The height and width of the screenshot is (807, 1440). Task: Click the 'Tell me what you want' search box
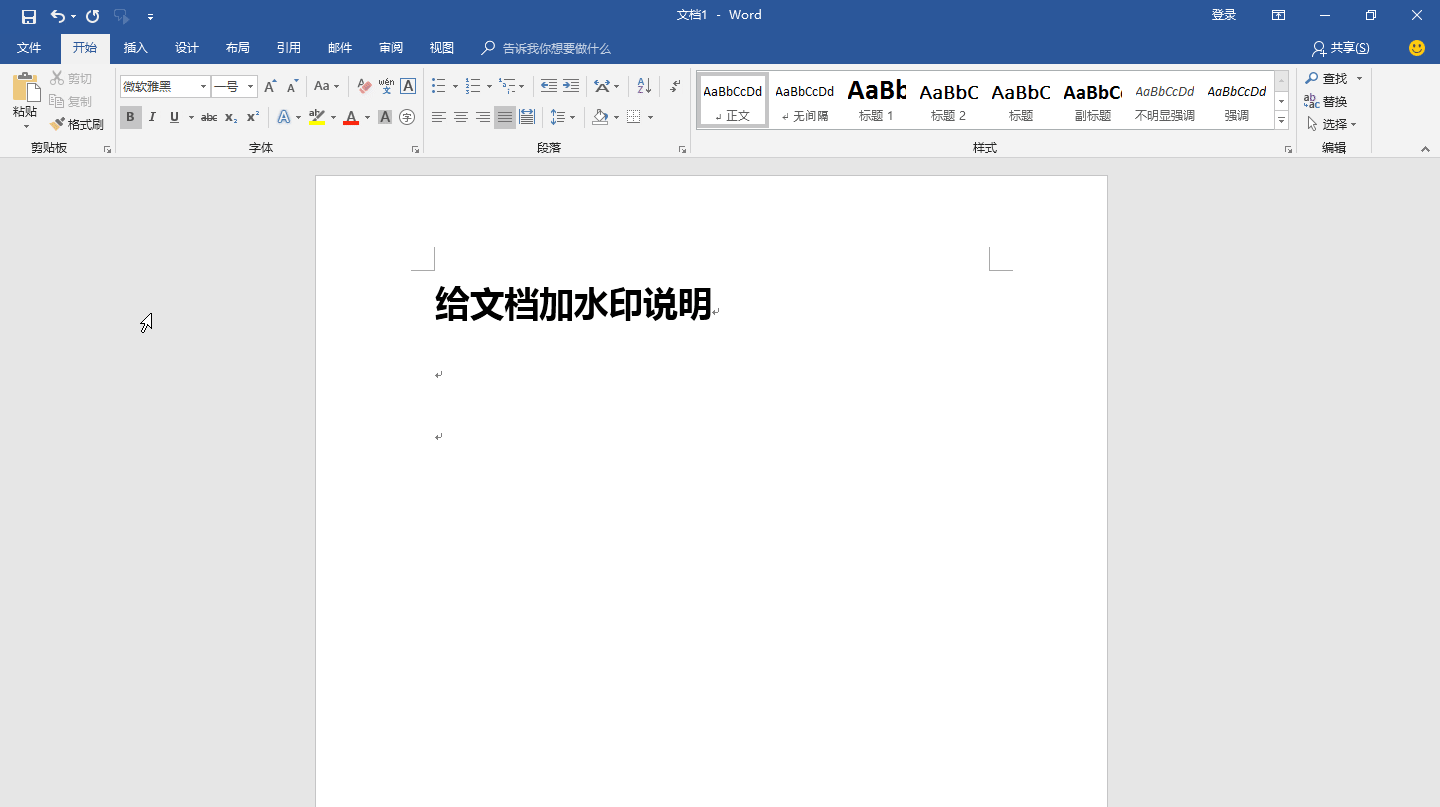coord(556,48)
